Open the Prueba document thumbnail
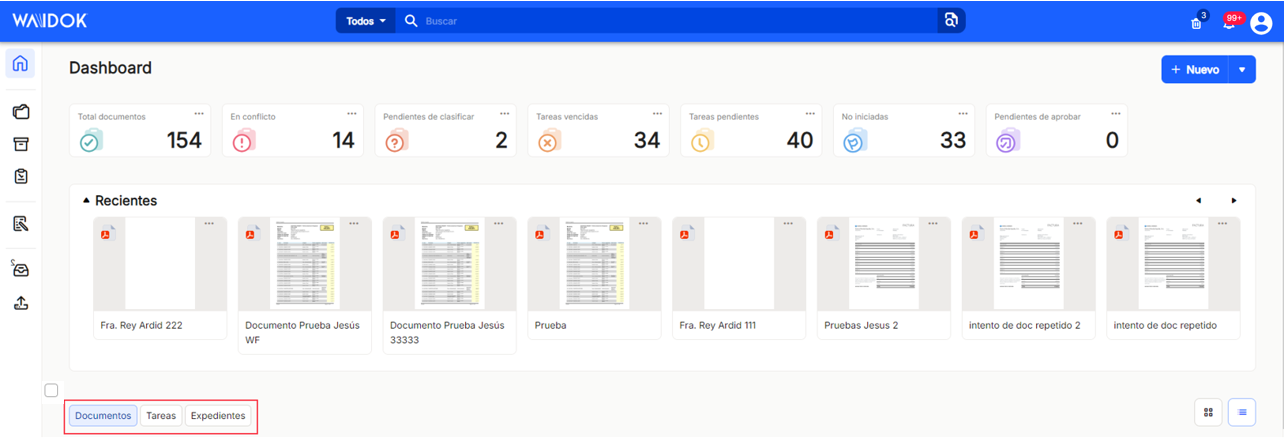Screen dimensions: 1285x444 point(594,264)
